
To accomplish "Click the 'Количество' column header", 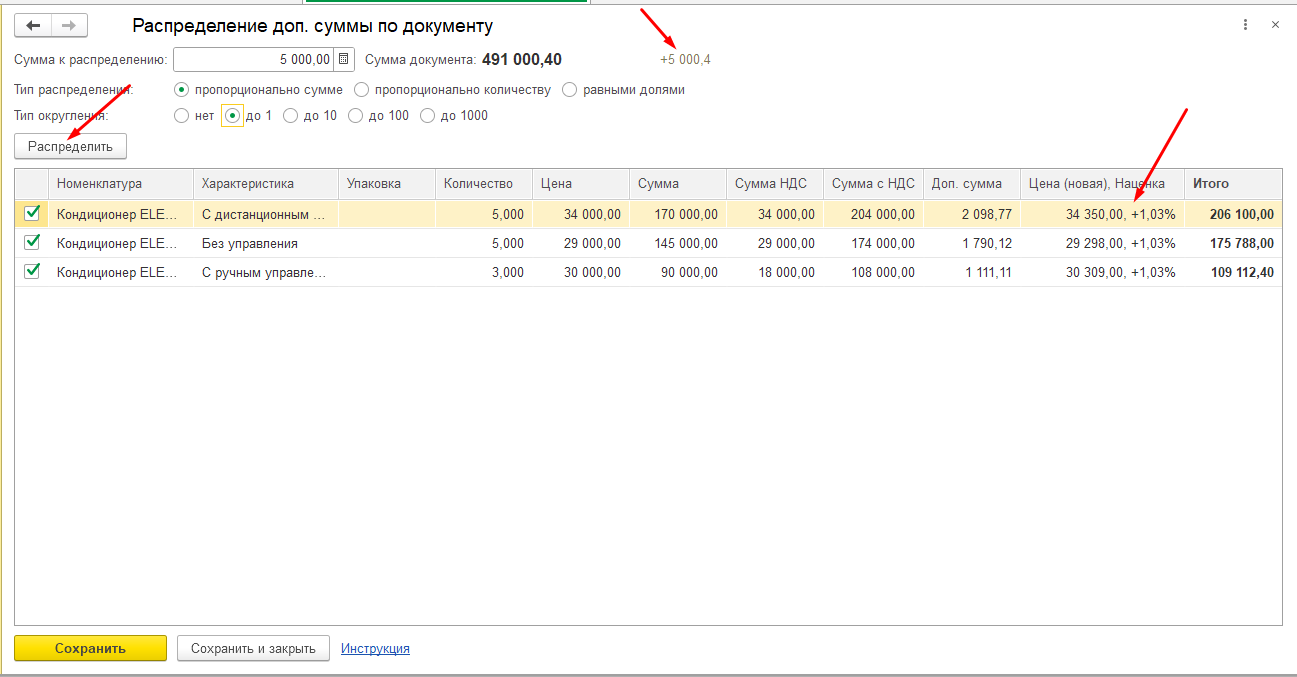I will 484,184.
